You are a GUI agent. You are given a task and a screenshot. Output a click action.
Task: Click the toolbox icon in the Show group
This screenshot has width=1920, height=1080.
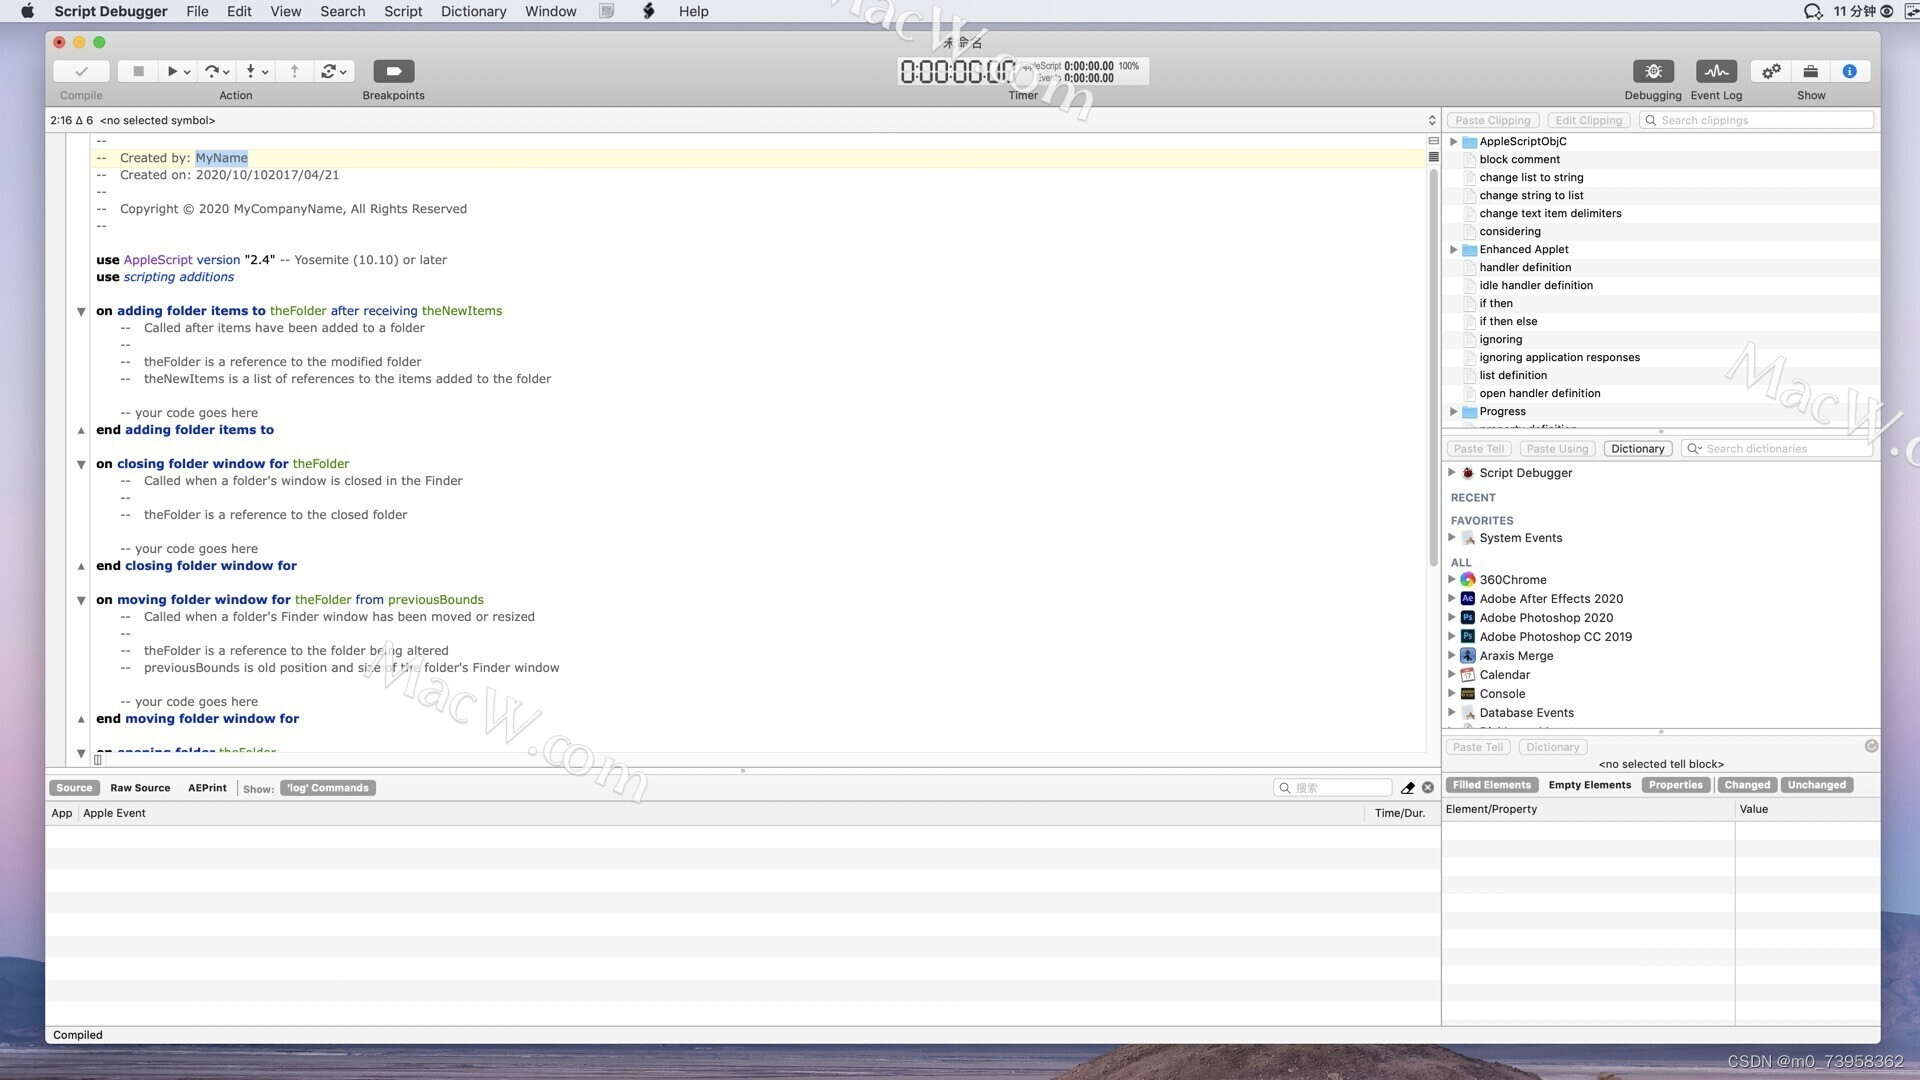(x=1808, y=71)
